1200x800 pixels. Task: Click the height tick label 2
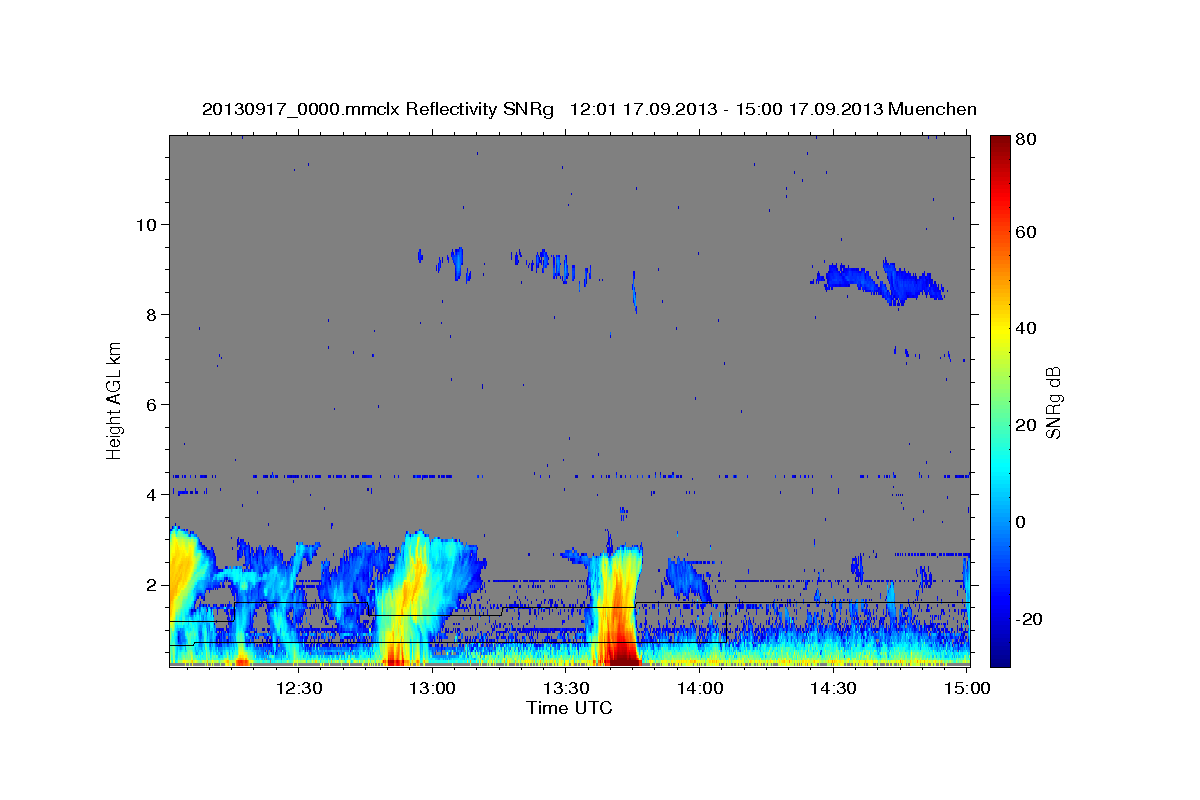click(x=150, y=584)
